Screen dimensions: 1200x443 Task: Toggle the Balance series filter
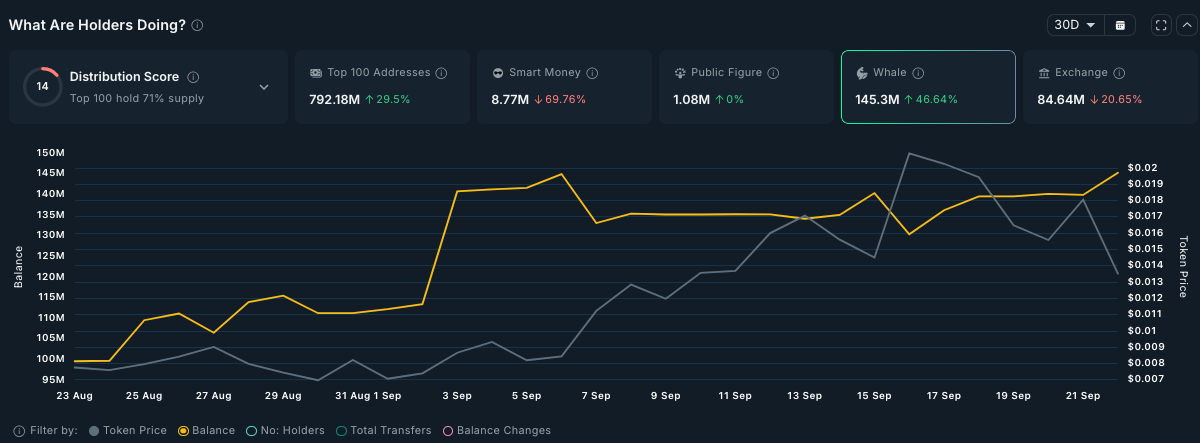(x=207, y=431)
